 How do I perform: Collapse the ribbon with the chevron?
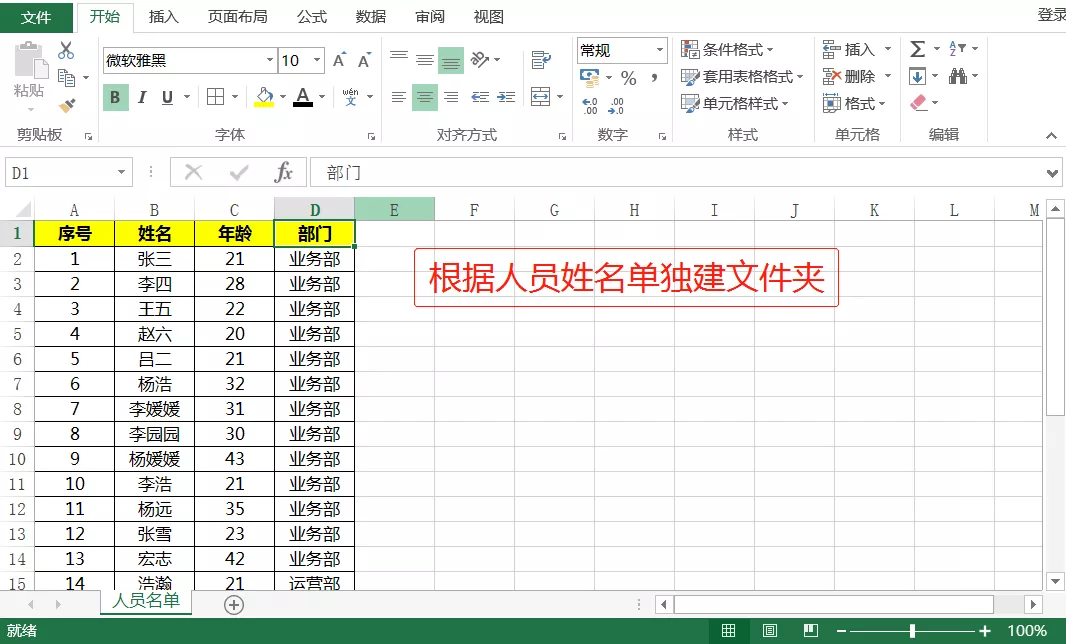(1051, 135)
